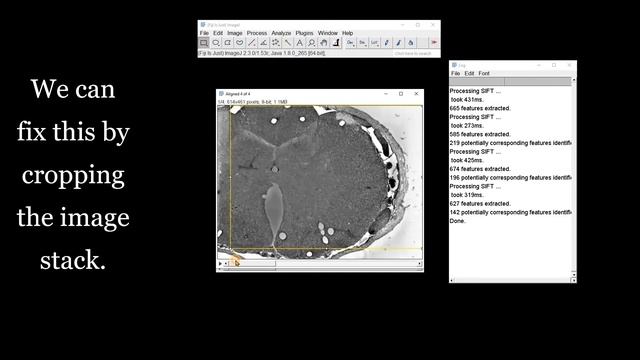Select the Oval selection tool
The height and width of the screenshot is (360, 640).
tap(216, 43)
